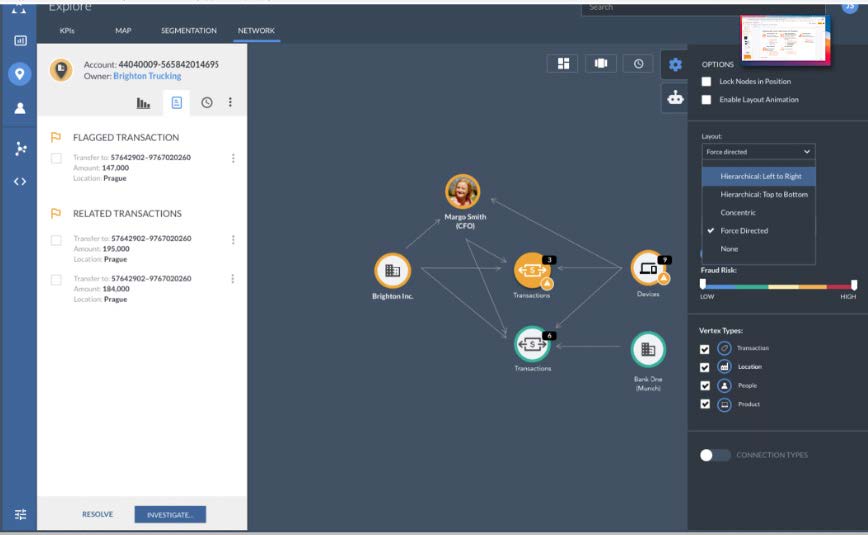Screen dimensions: 868x535
Task: Toggle the Connection Types switch
Action: click(x=715, y=455)
